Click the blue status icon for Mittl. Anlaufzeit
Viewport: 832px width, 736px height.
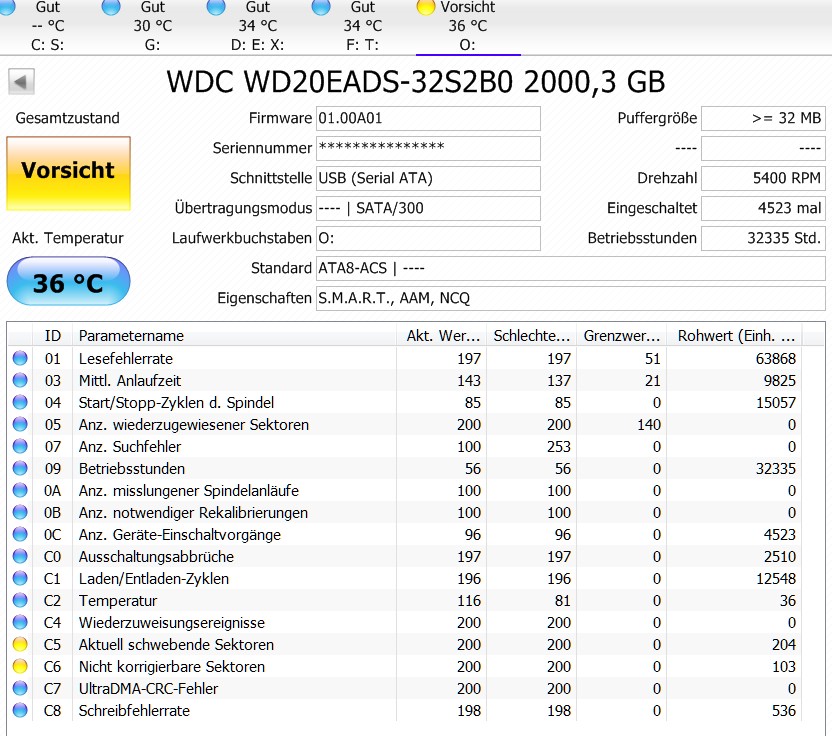(20, 380)
